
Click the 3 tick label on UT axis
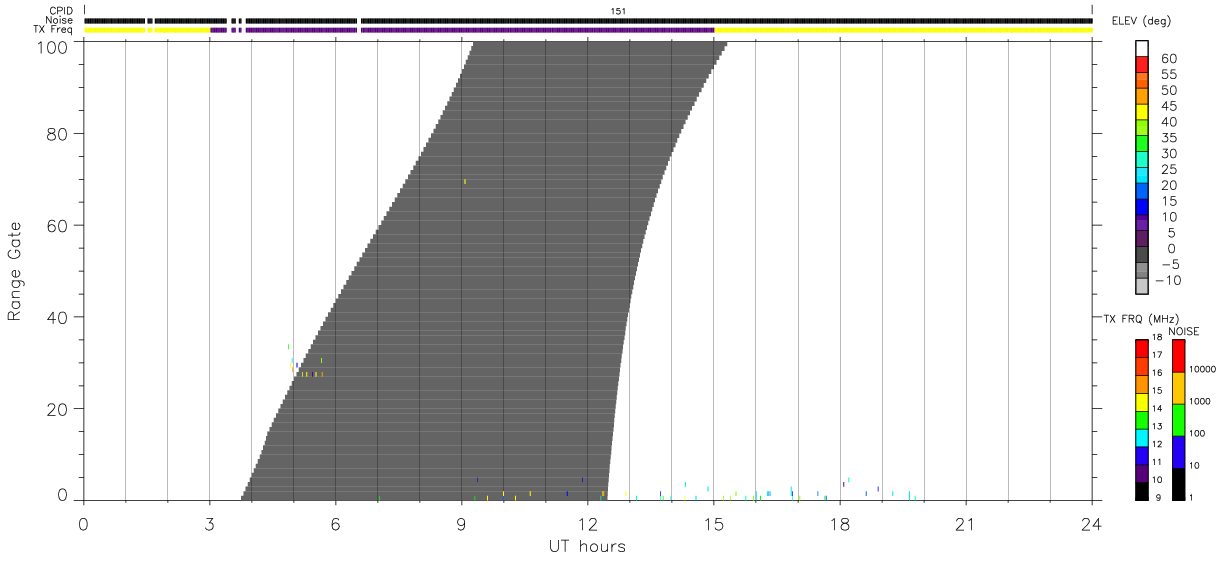[209, 523]
